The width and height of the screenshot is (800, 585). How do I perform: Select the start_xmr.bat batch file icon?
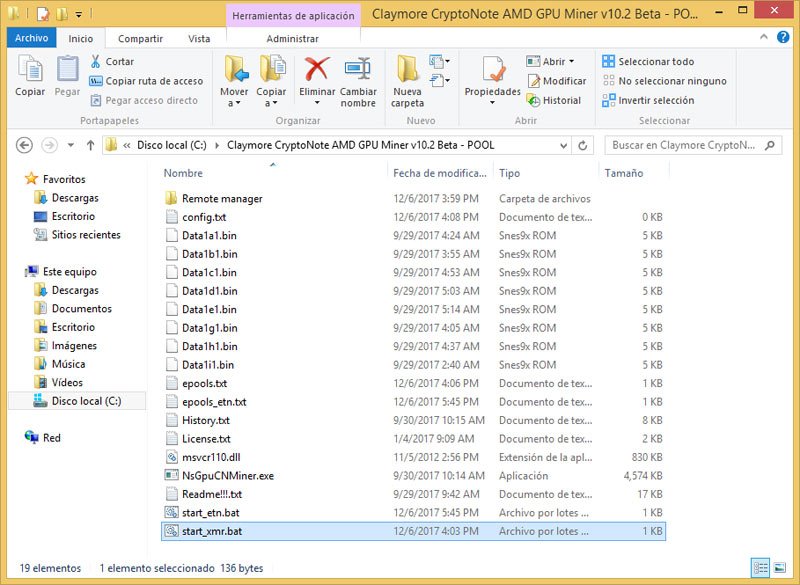tap(172, 531)
